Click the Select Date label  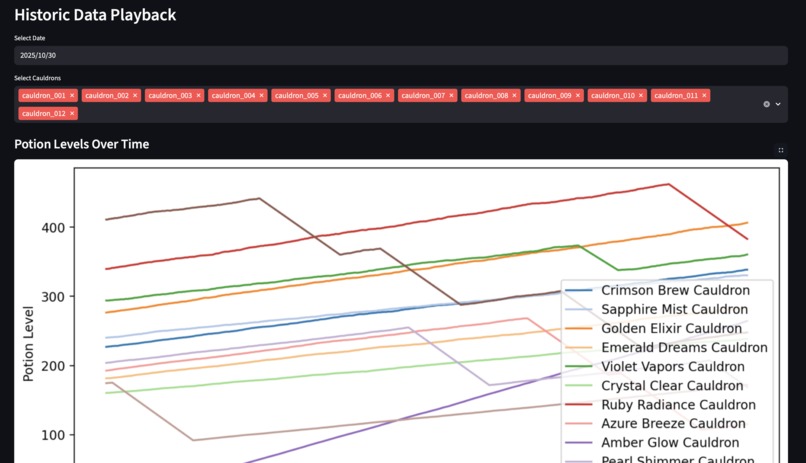tap(30, 38)
